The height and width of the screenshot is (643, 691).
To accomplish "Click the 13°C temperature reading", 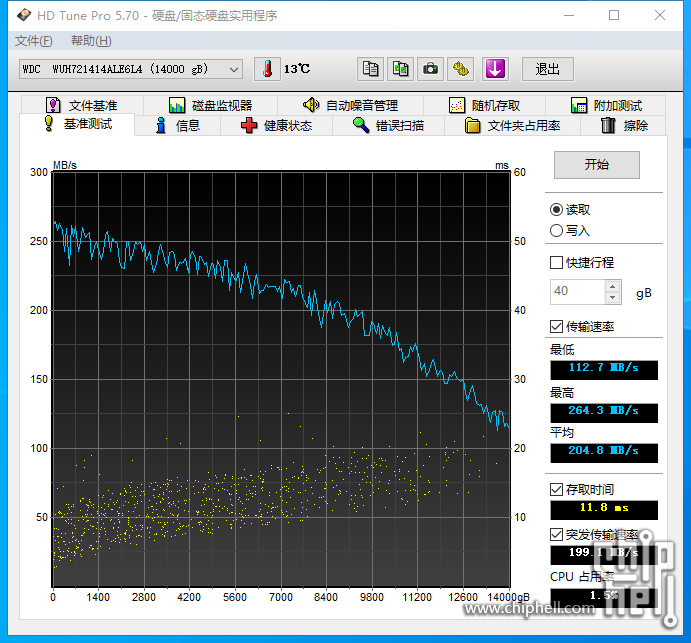I will tap(297, 69).
